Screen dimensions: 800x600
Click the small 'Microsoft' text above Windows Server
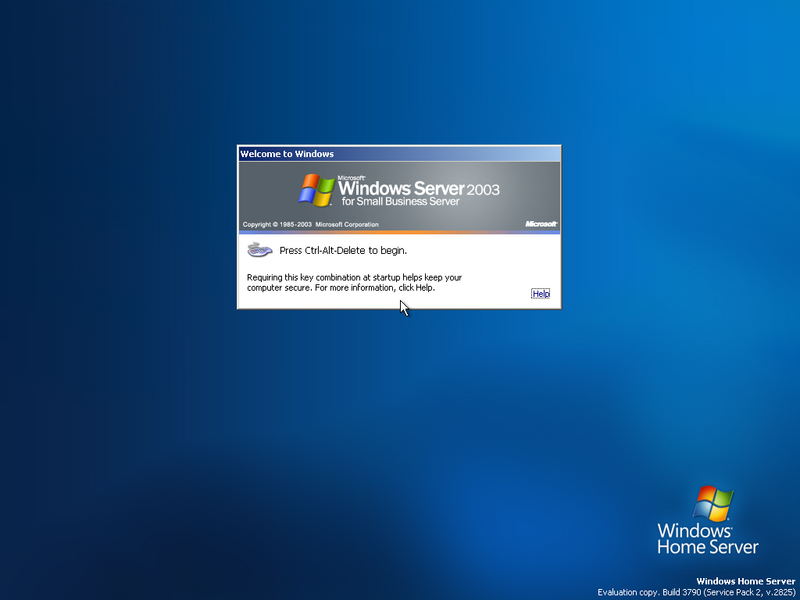click(351, 178)
